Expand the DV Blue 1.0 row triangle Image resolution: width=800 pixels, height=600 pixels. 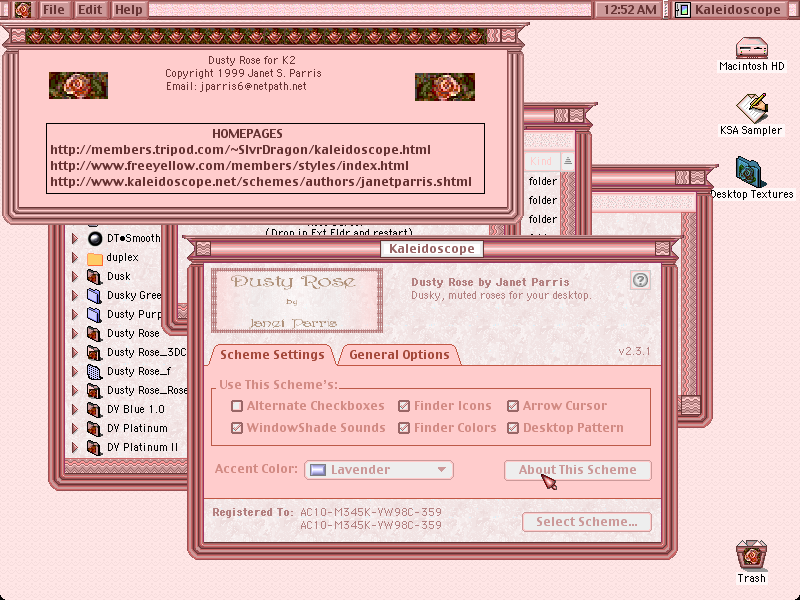pyautogui.click(x=75, y=409)
